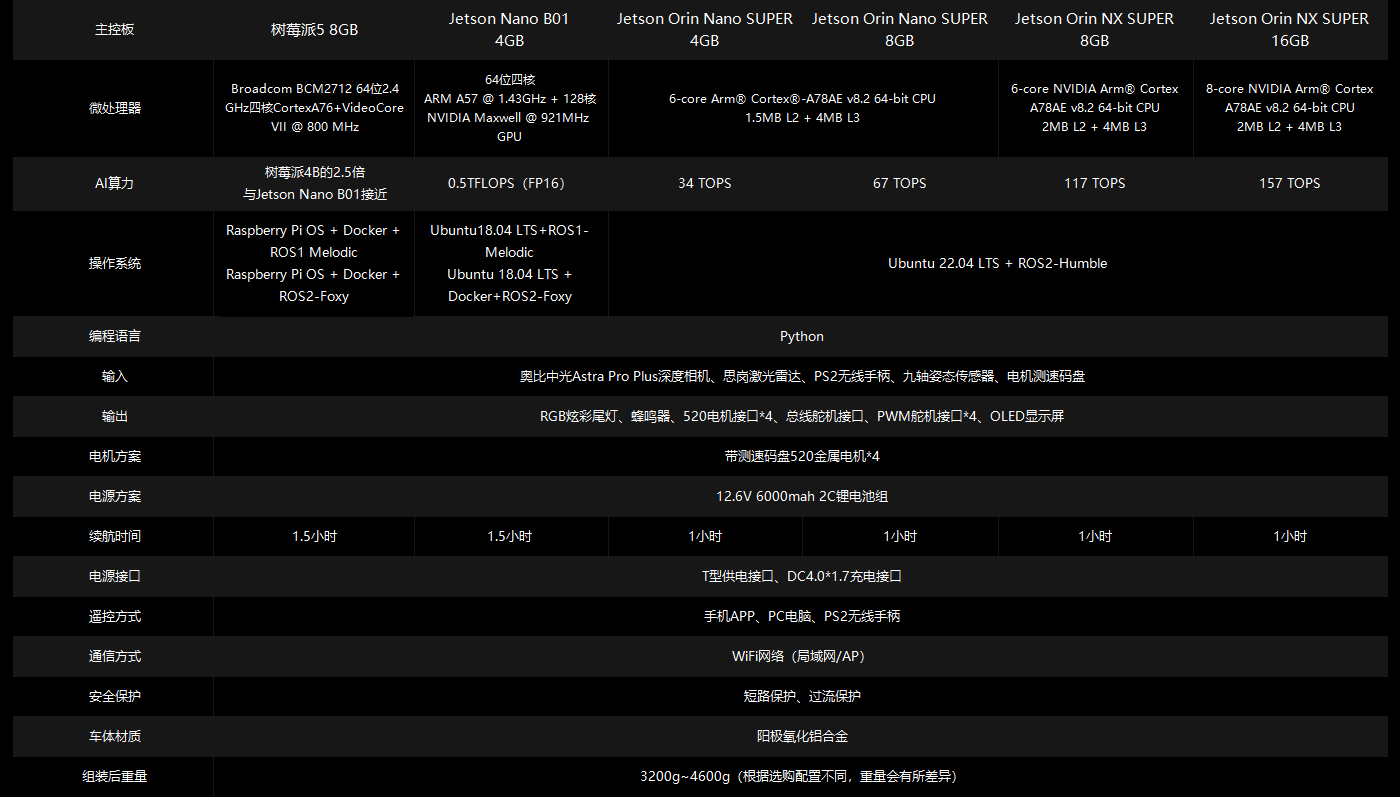Click the 电机方案 row label
This screenshot has width=1400, height=797.
point(114,456)
